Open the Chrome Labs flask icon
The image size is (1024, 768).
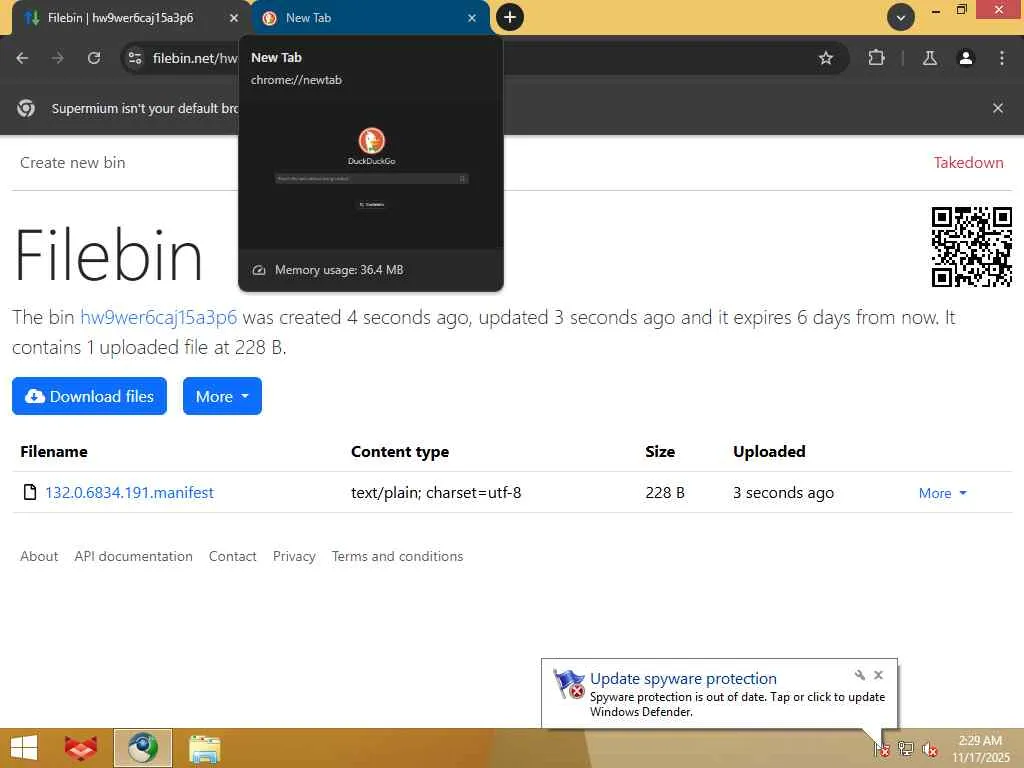coord(930,58)
